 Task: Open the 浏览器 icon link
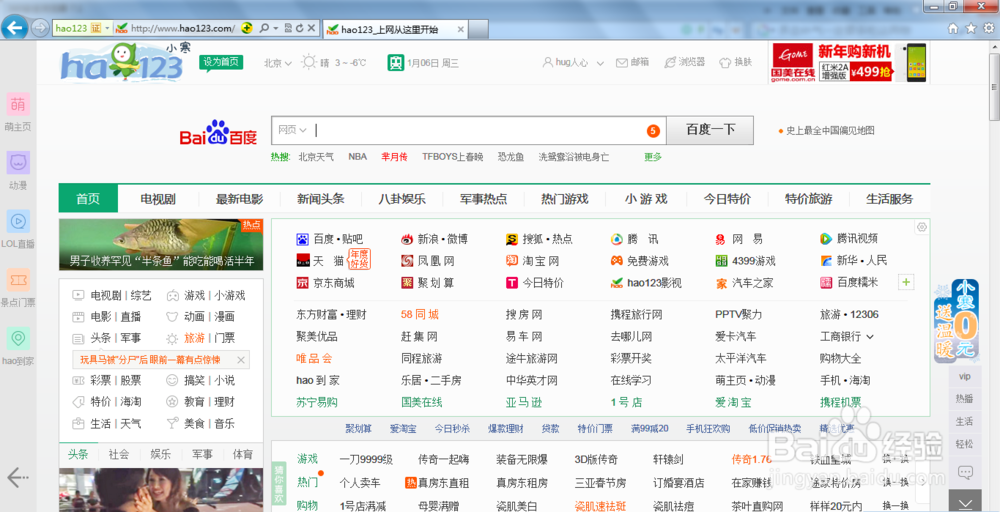click(684, 62)
